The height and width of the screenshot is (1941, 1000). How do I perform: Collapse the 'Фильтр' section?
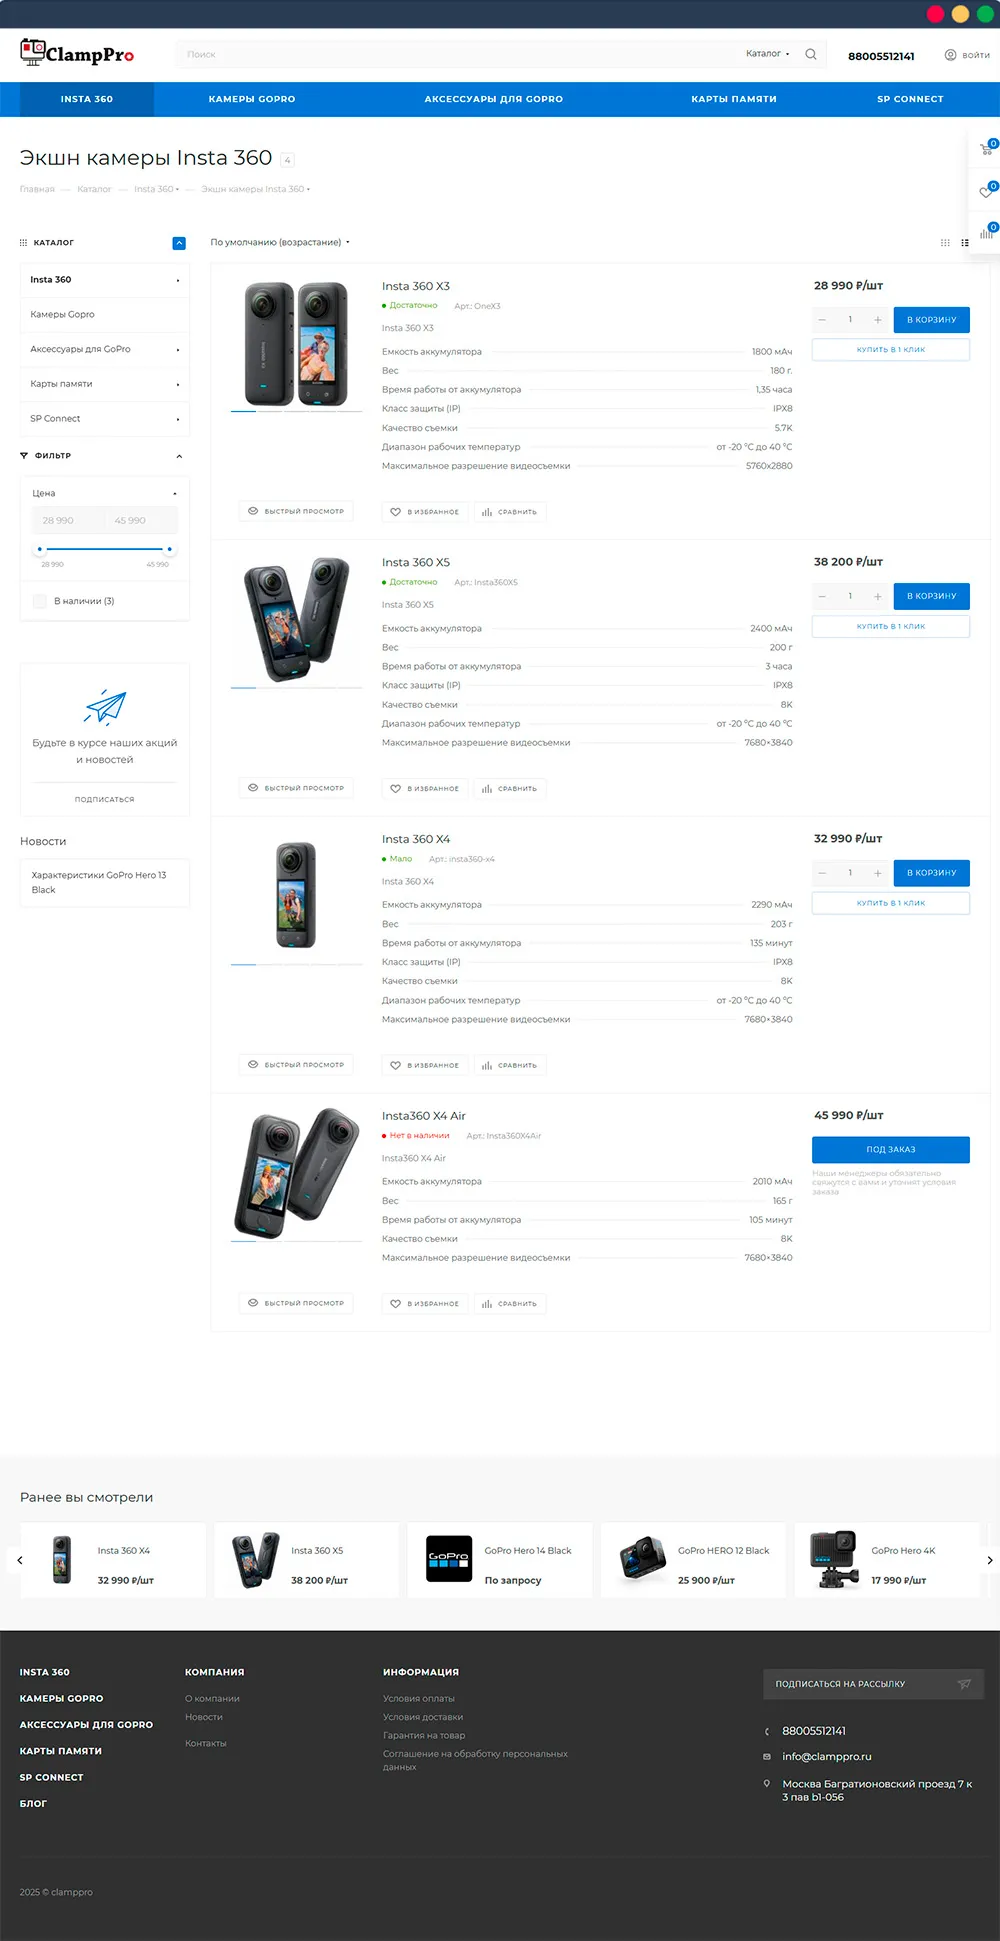pos(180,456)
